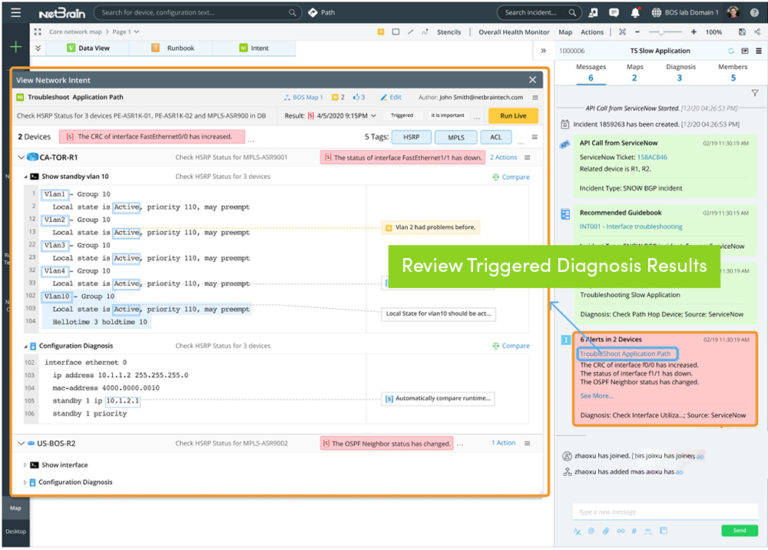Click the See More link in alert
The width and height of the screenshot is (768, 550).
coord(596,395)
